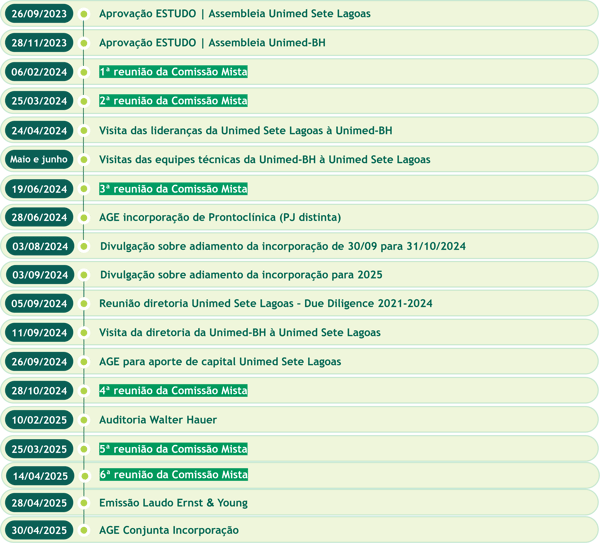Screen dimensions: 600x543
Task: Select the 06/02/2024 date badge
Action: (39, 72)
